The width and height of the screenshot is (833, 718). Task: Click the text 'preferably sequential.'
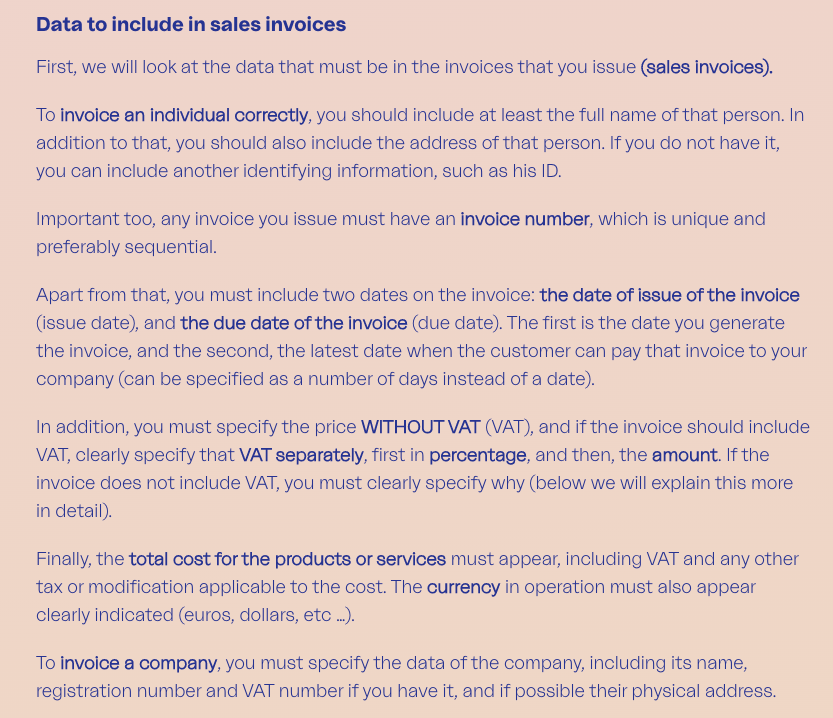click(x=126, y=247)
